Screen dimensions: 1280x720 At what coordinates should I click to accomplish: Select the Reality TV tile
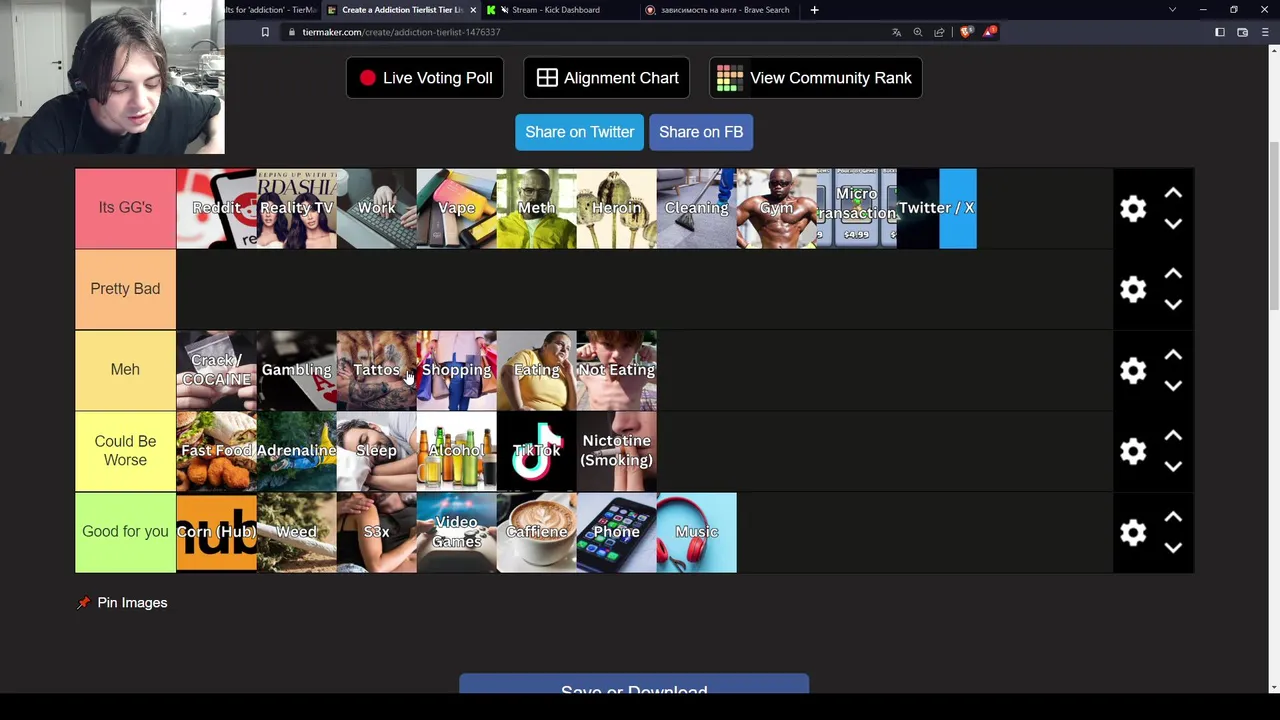pyautogui.click(x=296, y=208)
